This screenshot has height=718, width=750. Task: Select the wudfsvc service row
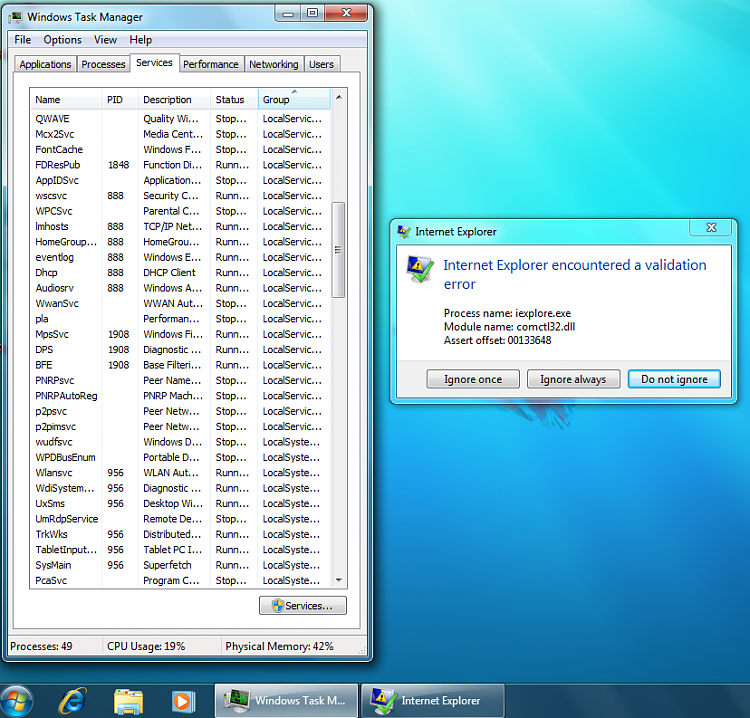click(180, 442)
